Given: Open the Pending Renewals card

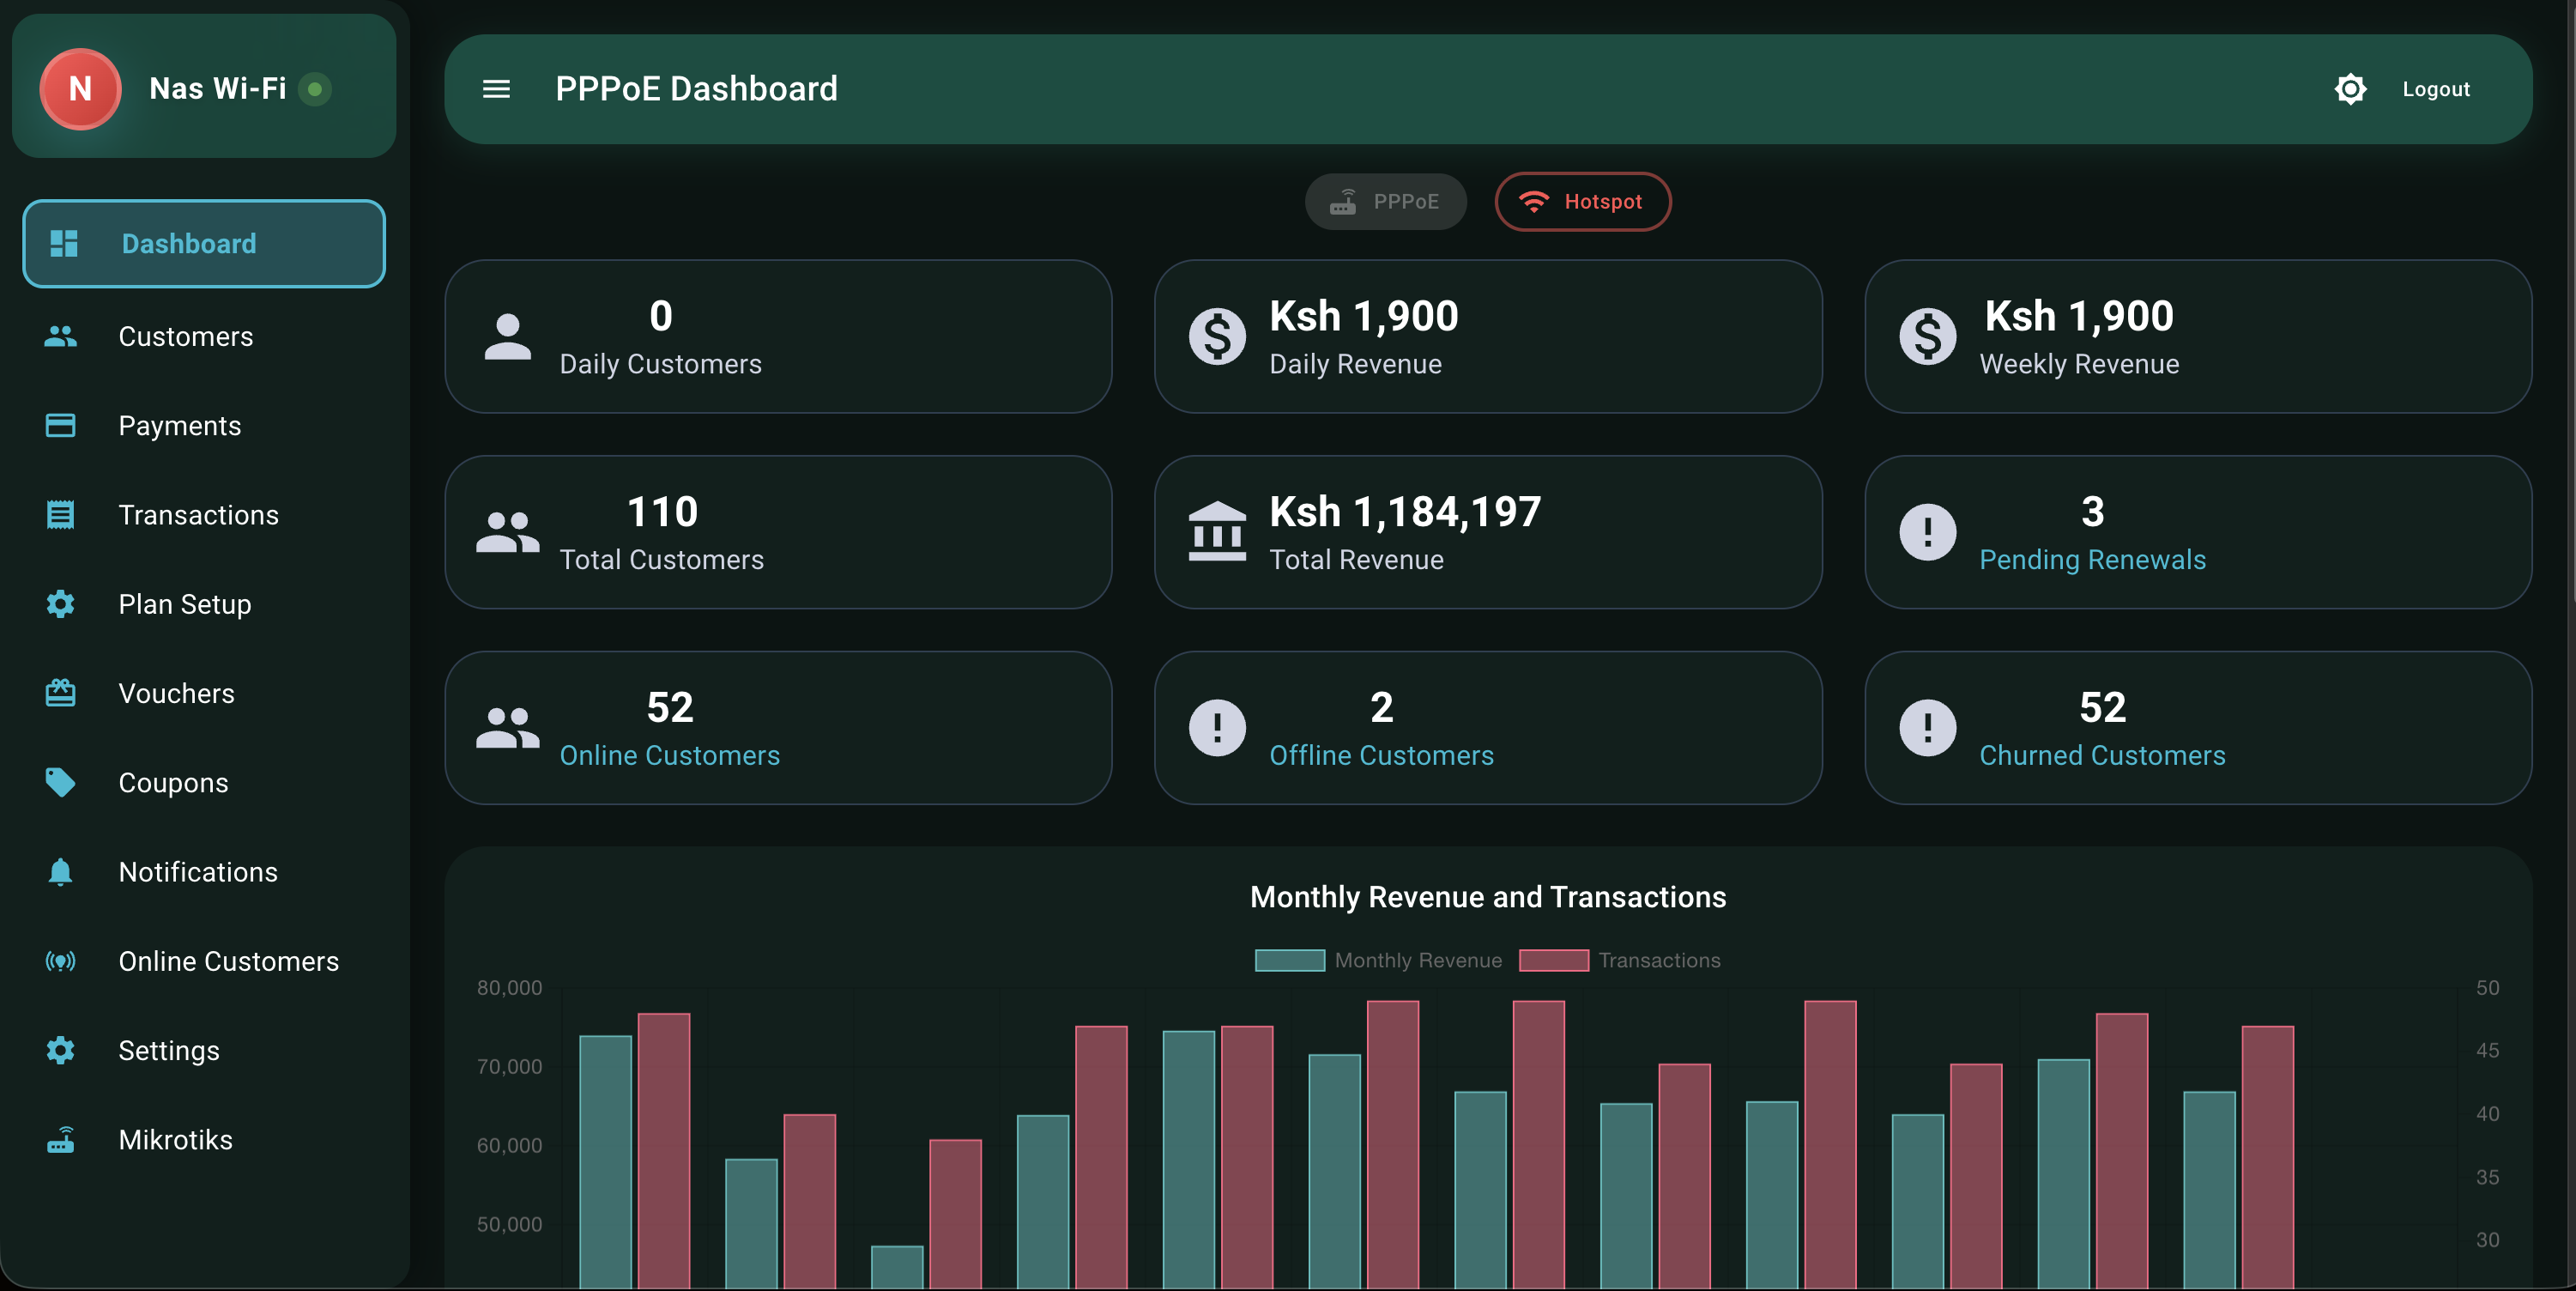Looking at the screenshot, I should pyautogui.click(x=2196, y=533).
